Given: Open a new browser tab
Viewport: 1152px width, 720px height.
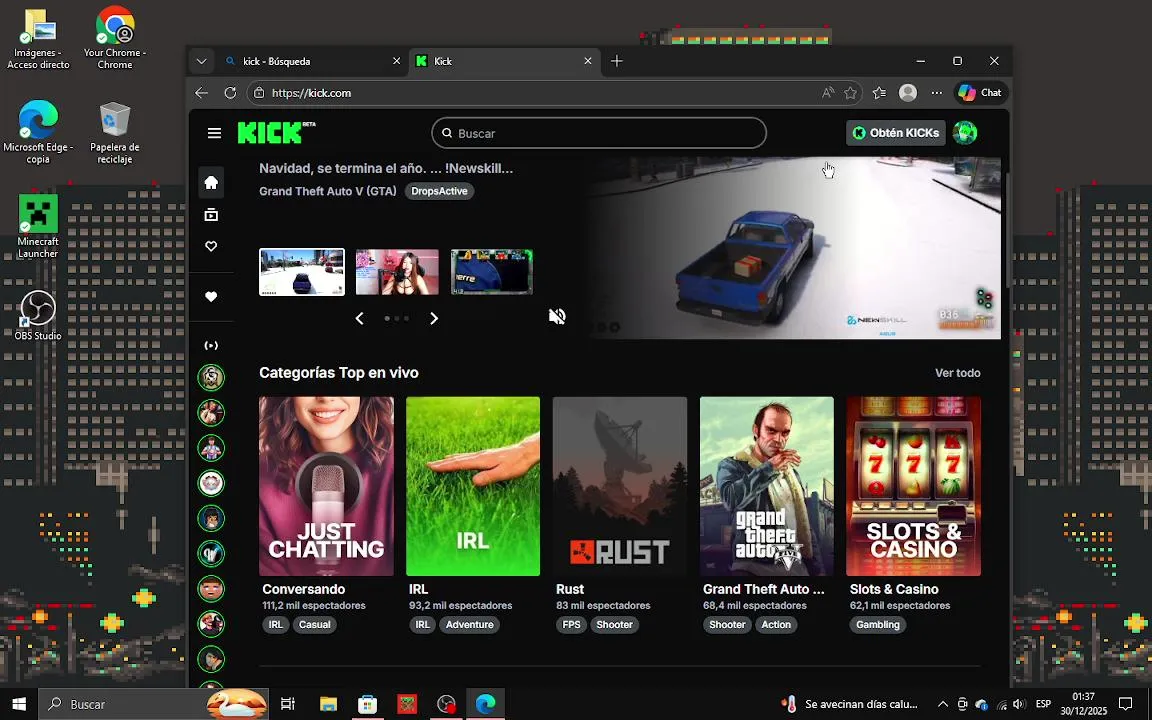Looking at the screenshot, I should [x=617, y=61].
